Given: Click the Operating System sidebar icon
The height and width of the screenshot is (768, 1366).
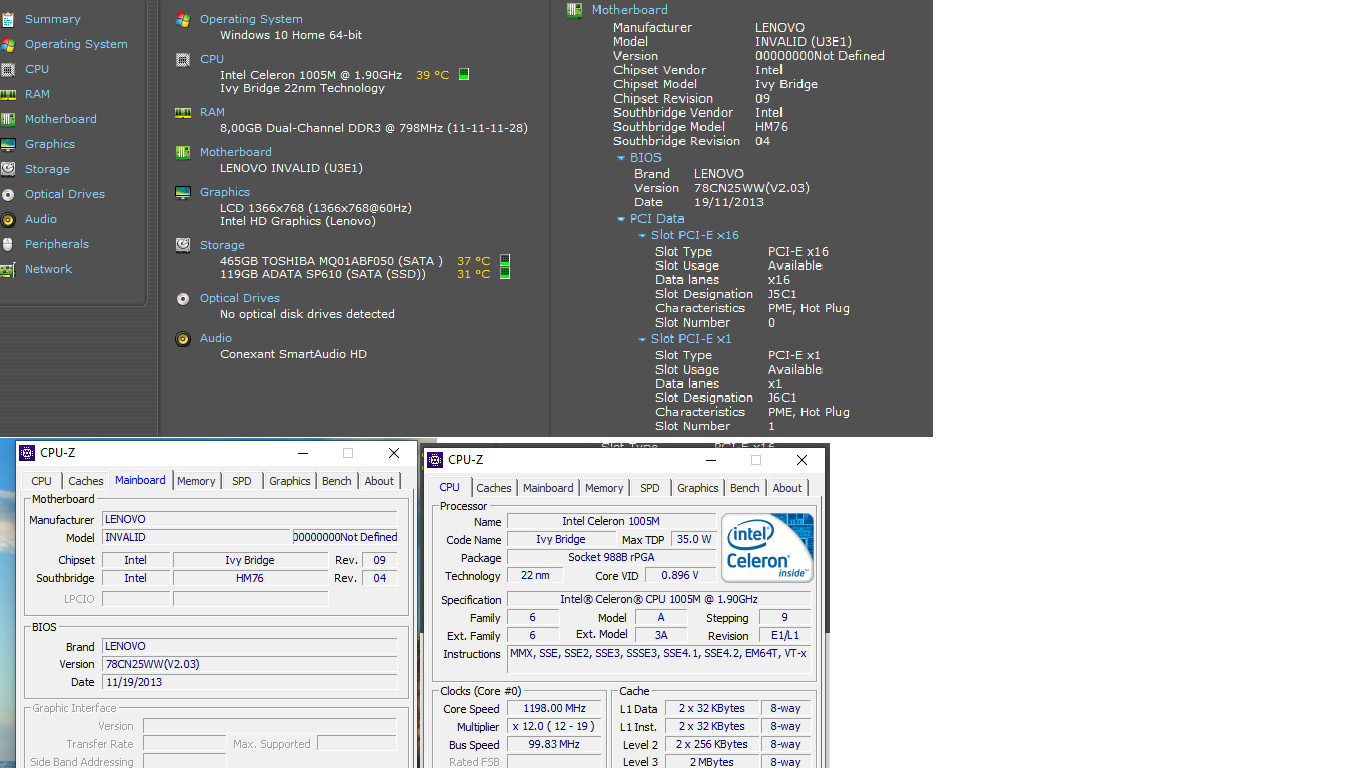Looking at the screenshot, I should tap(8, 44).
